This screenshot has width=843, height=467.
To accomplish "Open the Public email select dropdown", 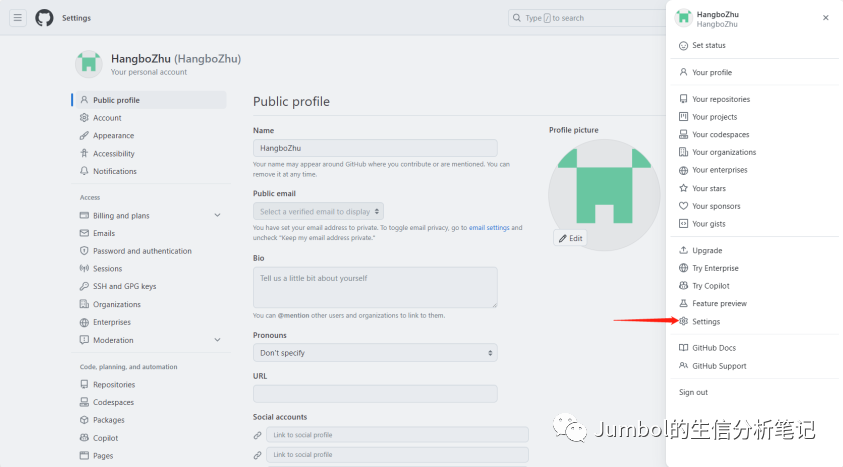I will pos(318,211).
